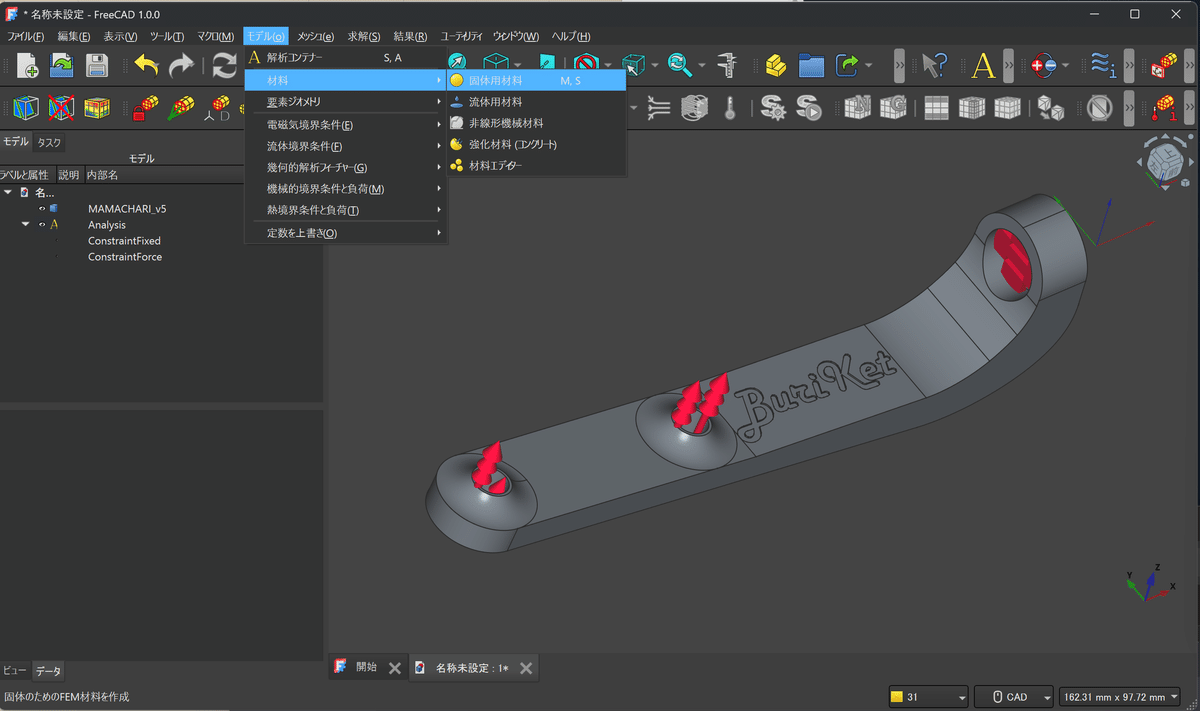Click the mesh cube labeled N icon
Viewport: 1200px width, 711px height.
coord(857,107)
